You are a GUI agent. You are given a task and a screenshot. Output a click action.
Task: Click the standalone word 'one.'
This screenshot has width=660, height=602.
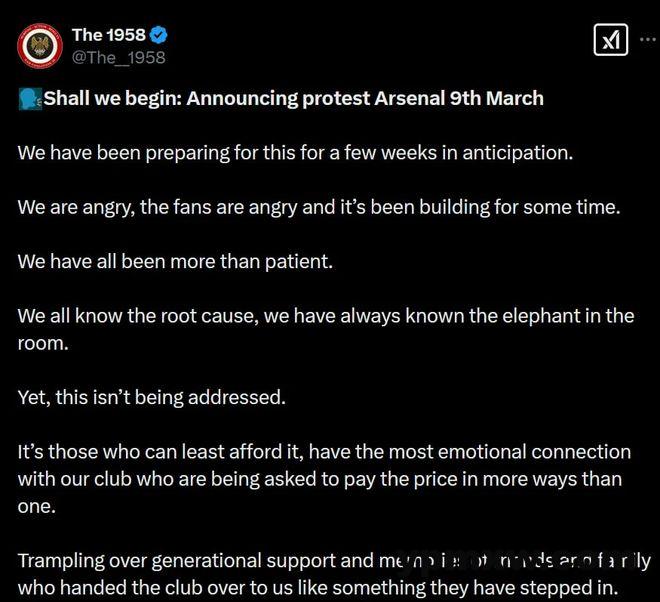click(x=37, y=506)
